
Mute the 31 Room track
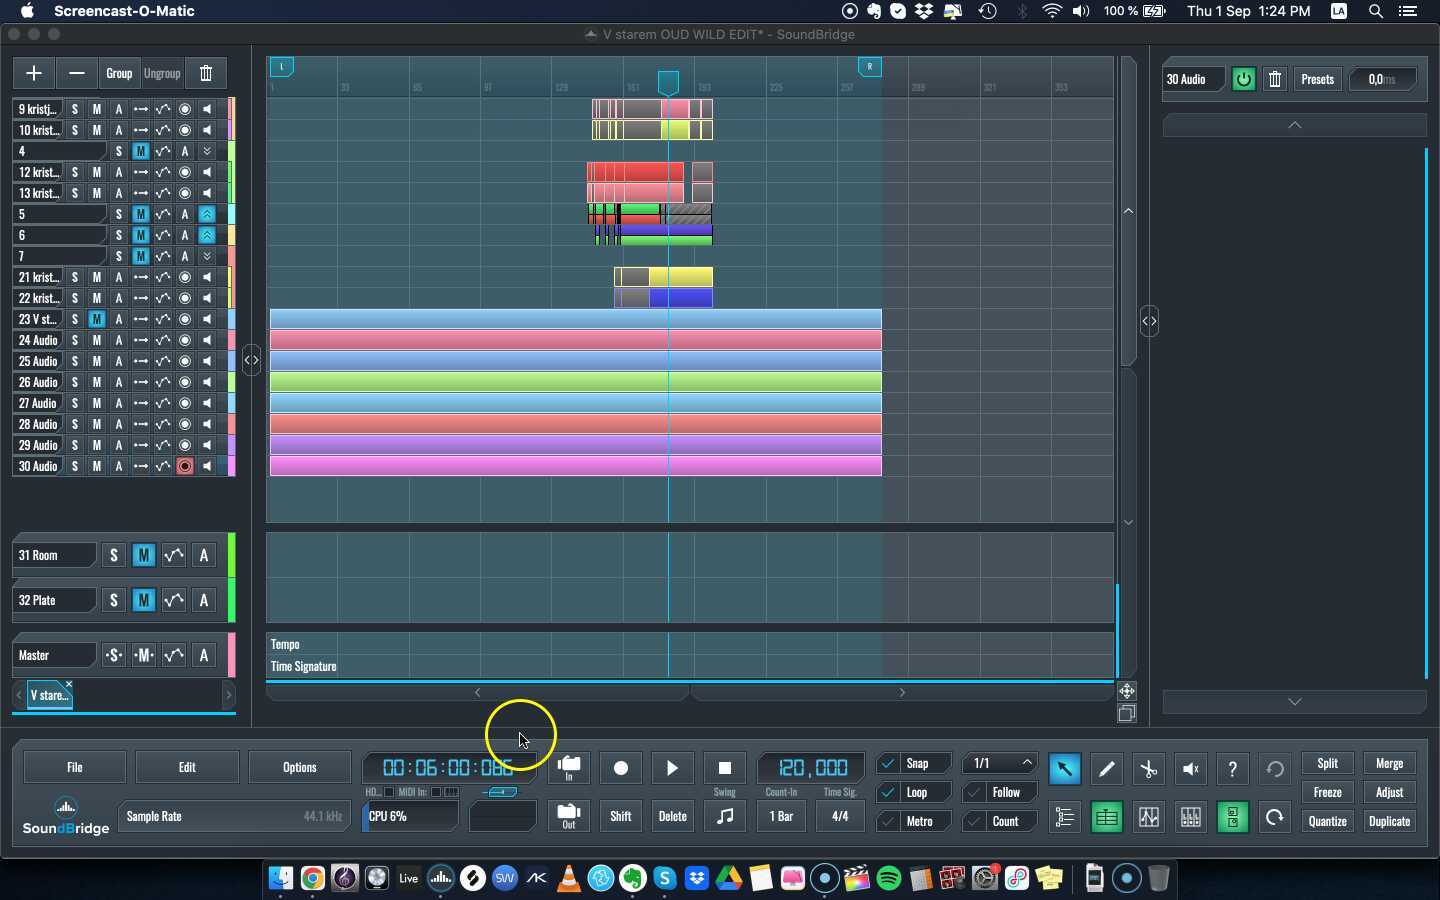[143, 556]
